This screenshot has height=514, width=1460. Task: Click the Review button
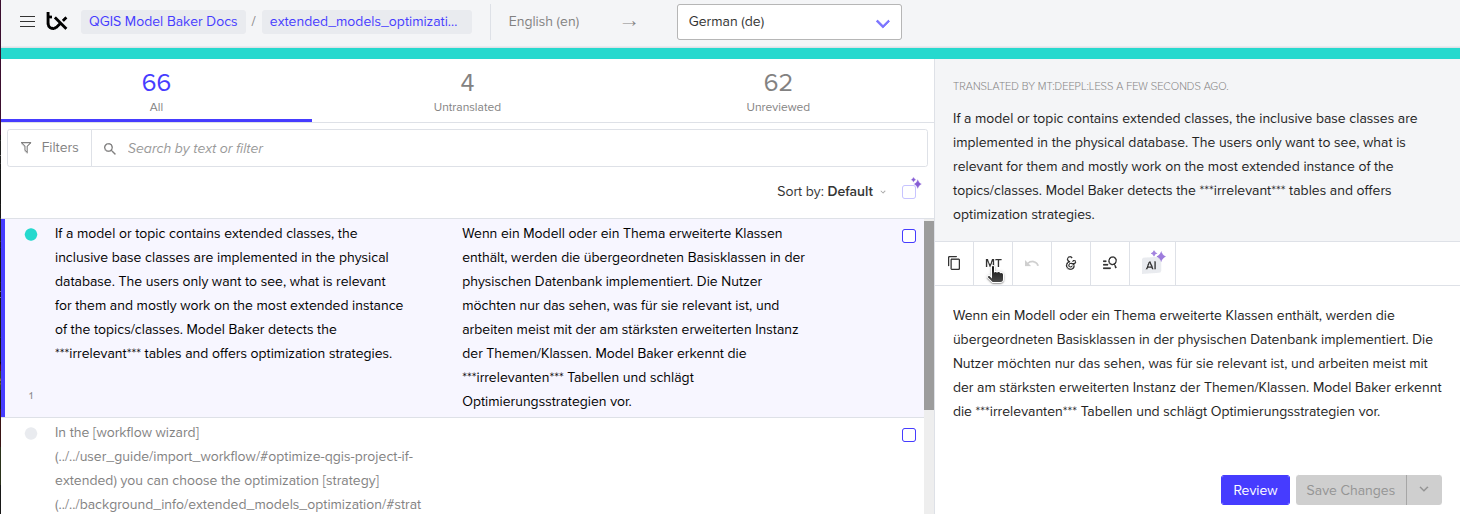(x=1255, y=490)
